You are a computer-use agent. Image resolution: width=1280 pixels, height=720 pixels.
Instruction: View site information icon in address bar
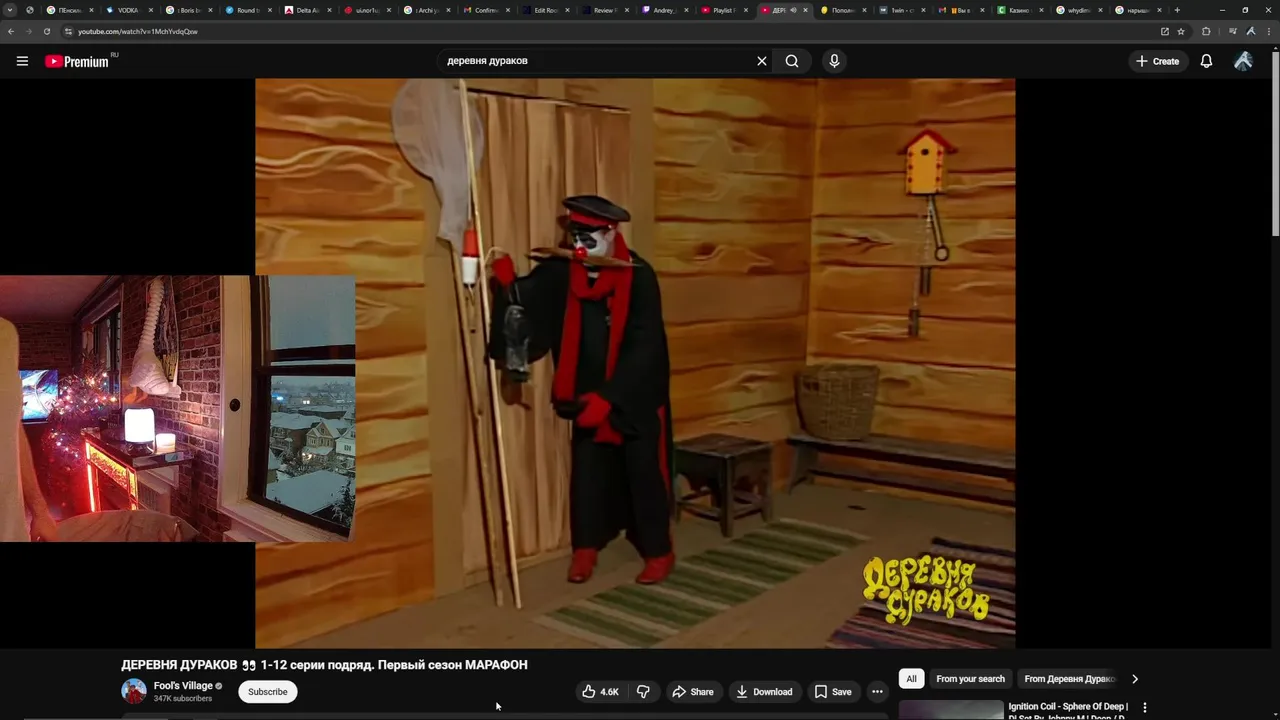click(68, 31)
